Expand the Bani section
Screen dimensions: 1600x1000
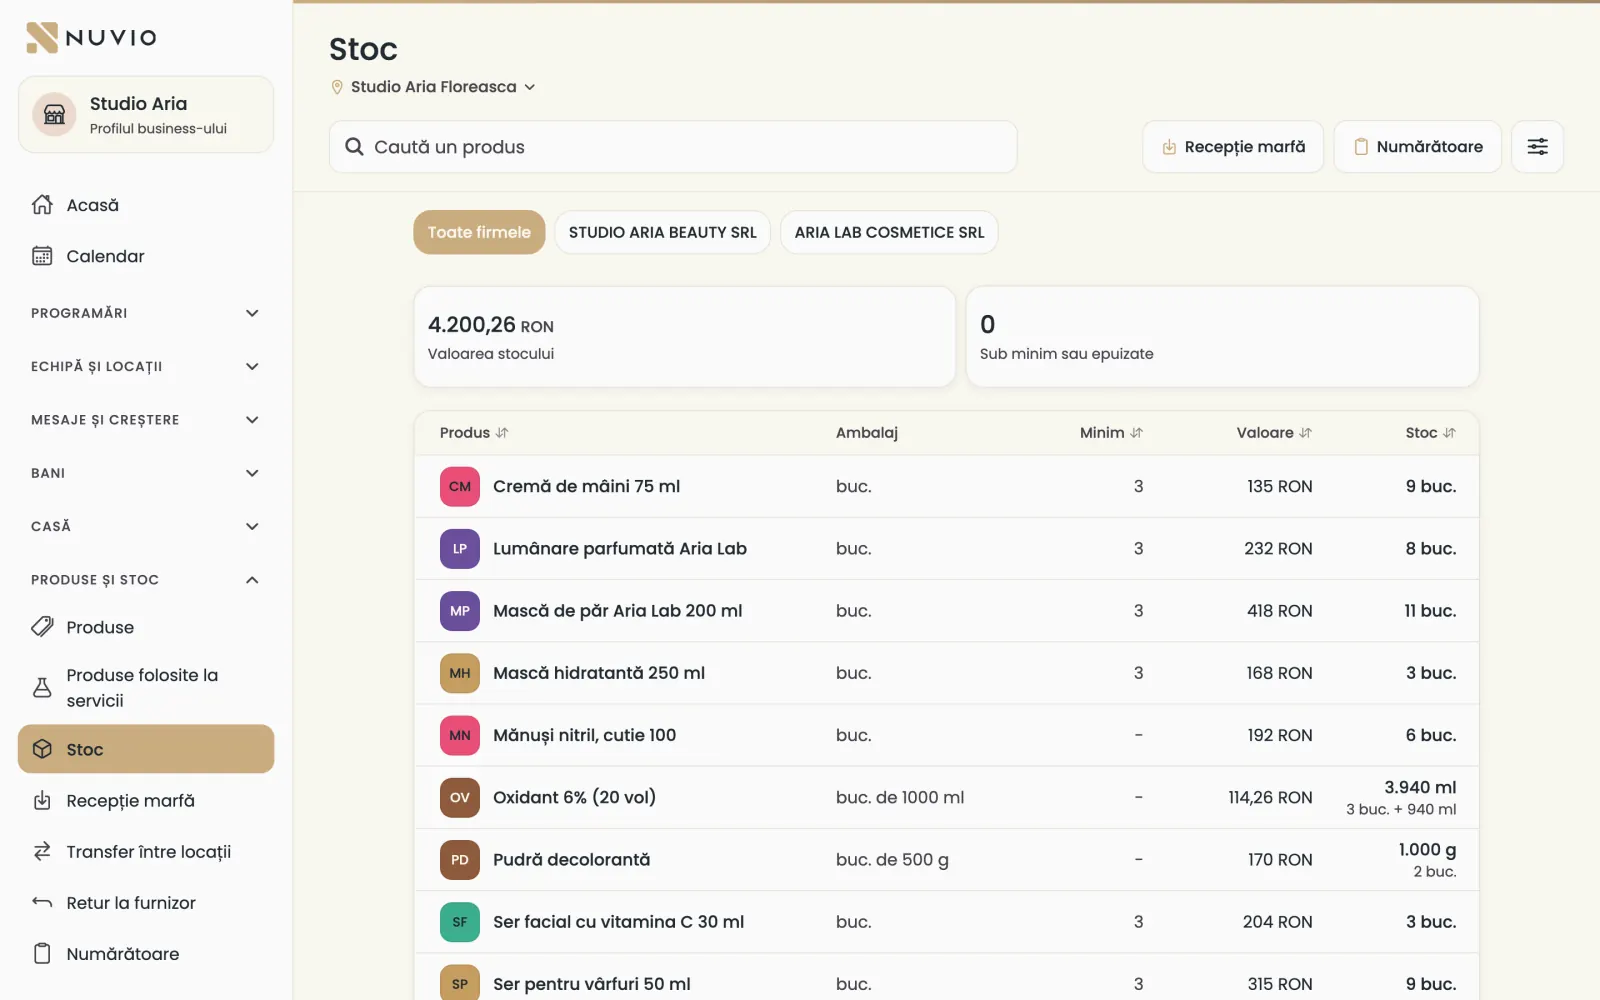[x=146, y=473]
